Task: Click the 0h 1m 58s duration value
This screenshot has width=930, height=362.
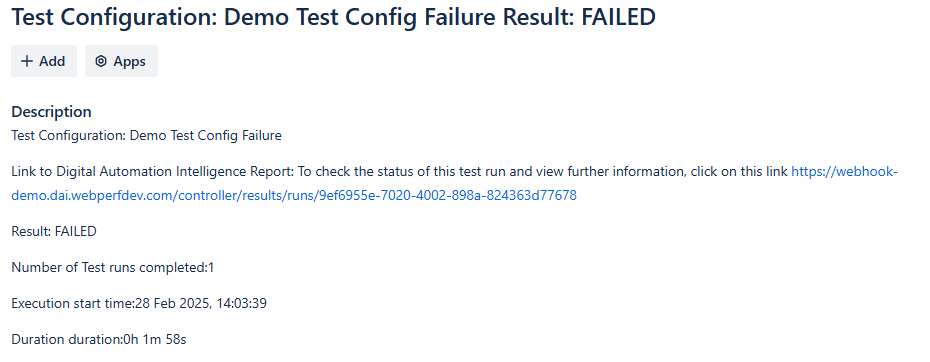Action: [155, 340]
